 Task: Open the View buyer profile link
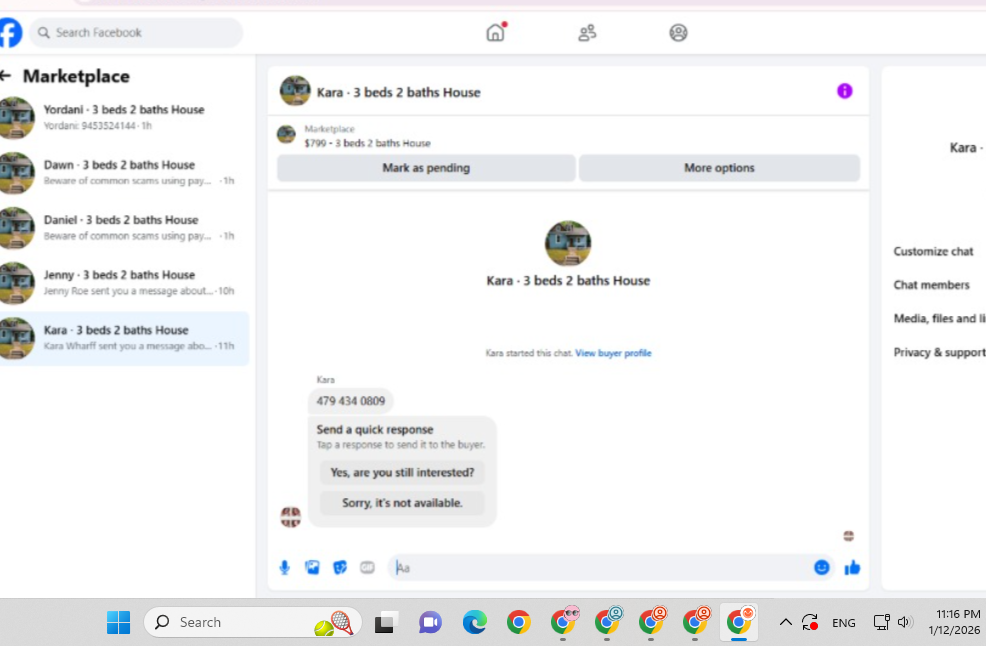point(613,353)
